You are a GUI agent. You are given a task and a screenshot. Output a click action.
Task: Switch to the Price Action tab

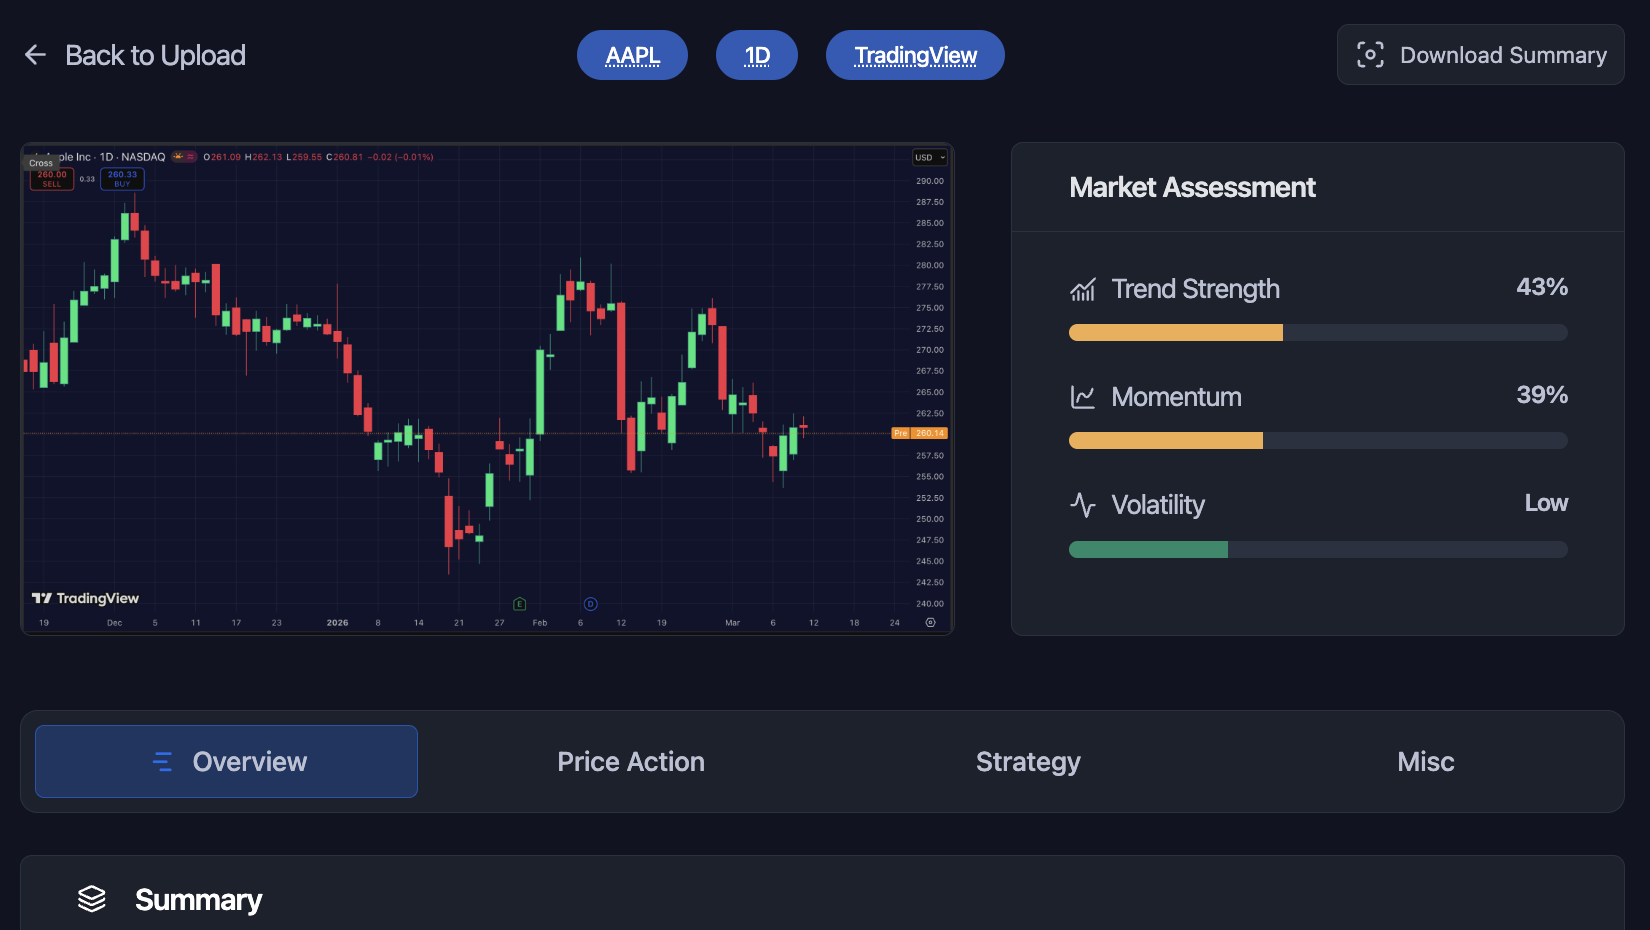click(x=630, y=762)
